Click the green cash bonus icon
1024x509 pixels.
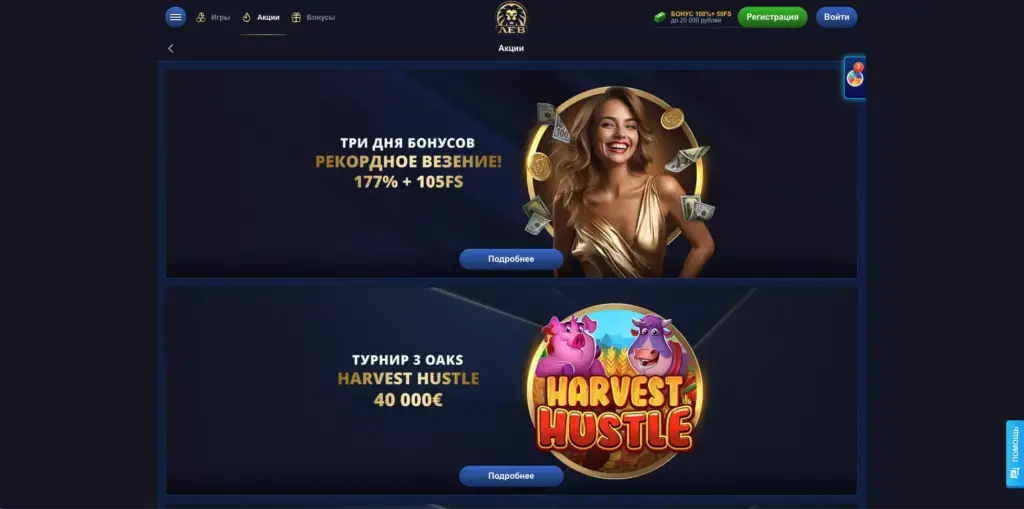click(x=661, y=18)
